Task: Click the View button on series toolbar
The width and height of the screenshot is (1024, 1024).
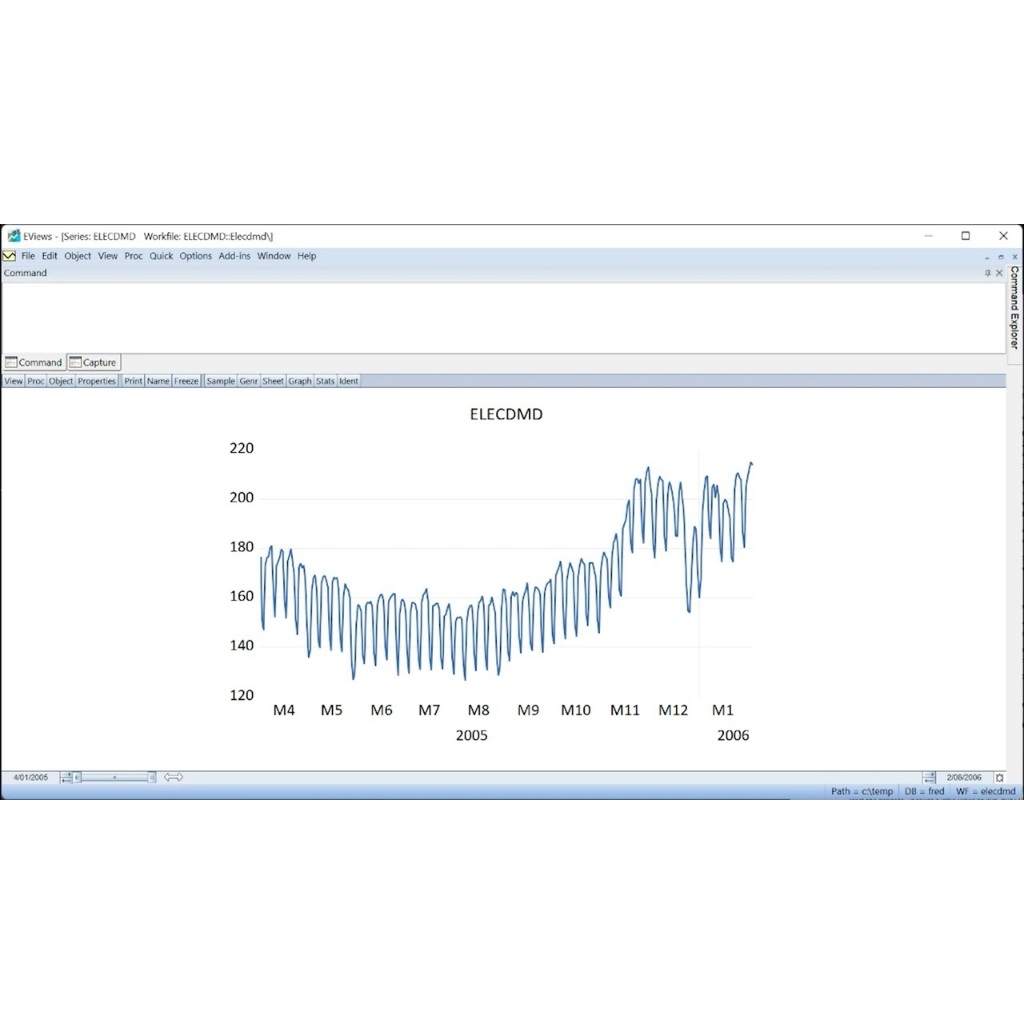Action: coord(13,381)
